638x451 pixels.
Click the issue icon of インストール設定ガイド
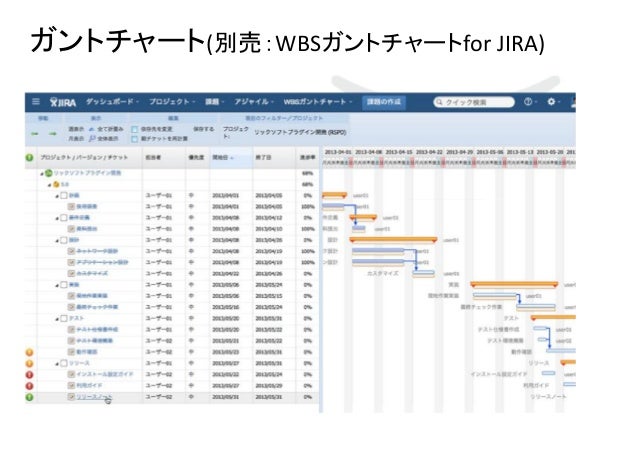click(x=71, y=374)
